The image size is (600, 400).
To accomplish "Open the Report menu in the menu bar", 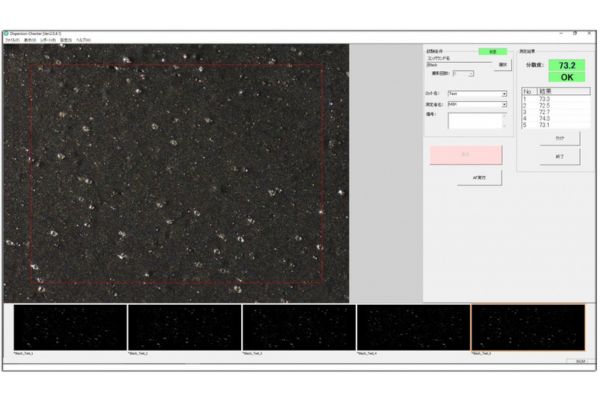I will click(49, 40).
